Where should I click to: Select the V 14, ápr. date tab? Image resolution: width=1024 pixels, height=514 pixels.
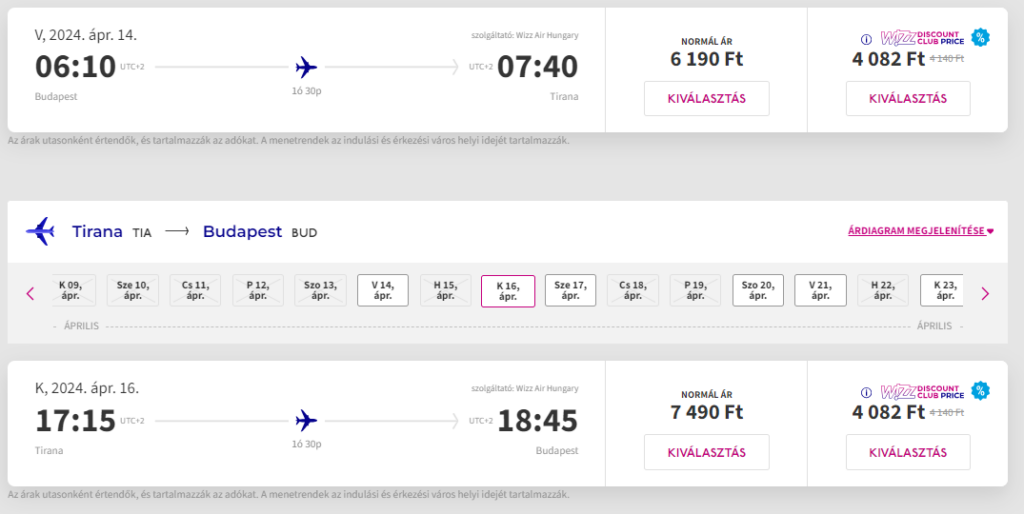tap(382, 290)
